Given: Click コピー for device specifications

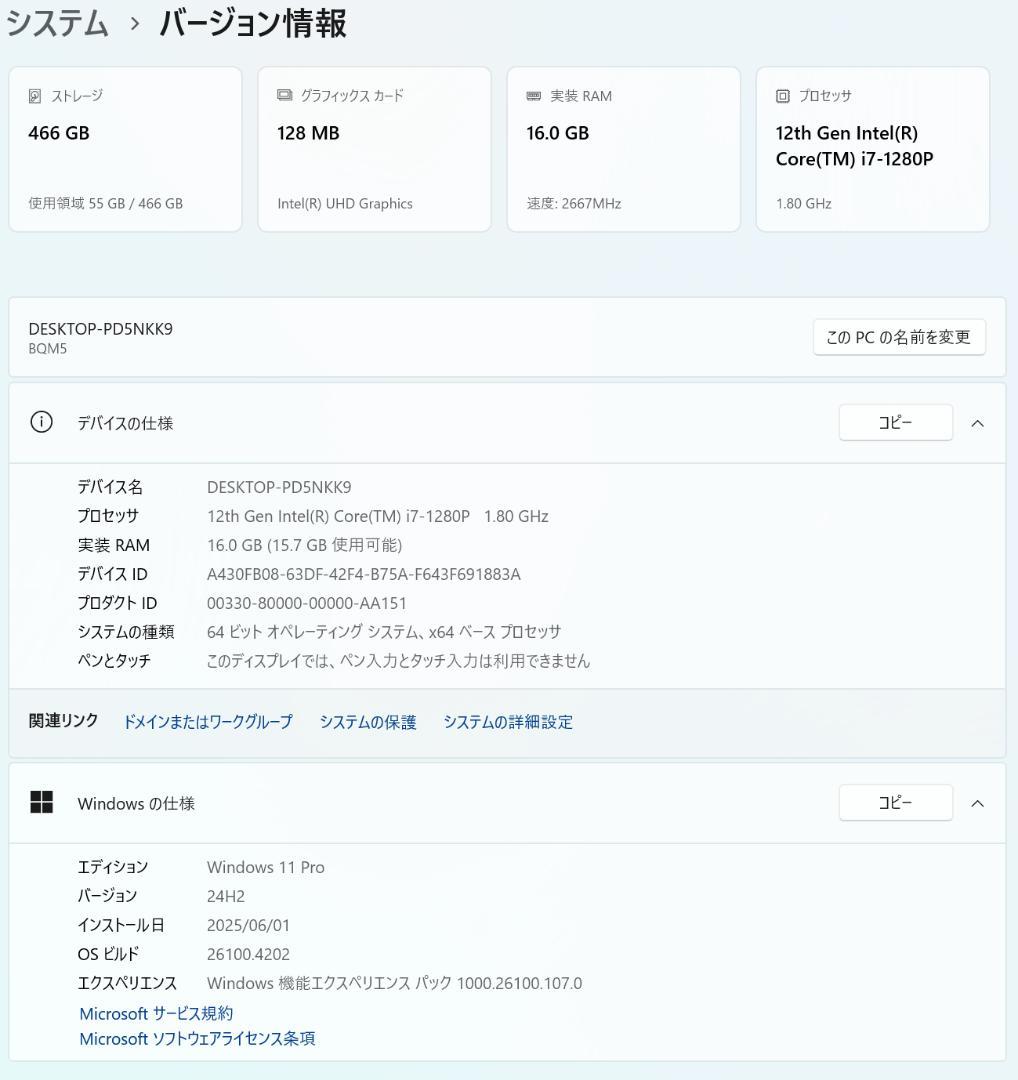Looking at the screenshot, I should (x=895, y=422).
